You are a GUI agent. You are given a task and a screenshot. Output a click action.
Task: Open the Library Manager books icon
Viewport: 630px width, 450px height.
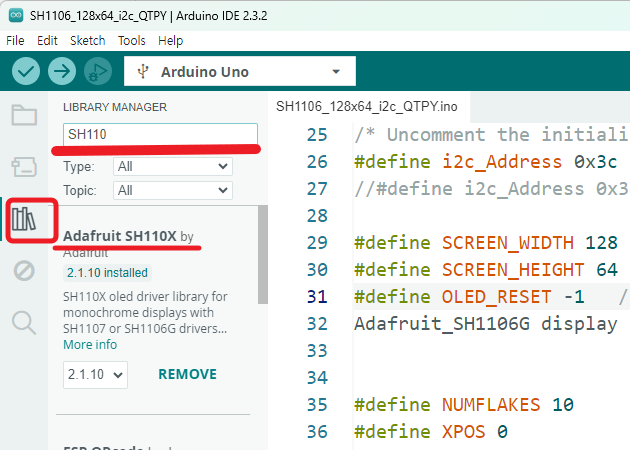[x=24, y=219]
